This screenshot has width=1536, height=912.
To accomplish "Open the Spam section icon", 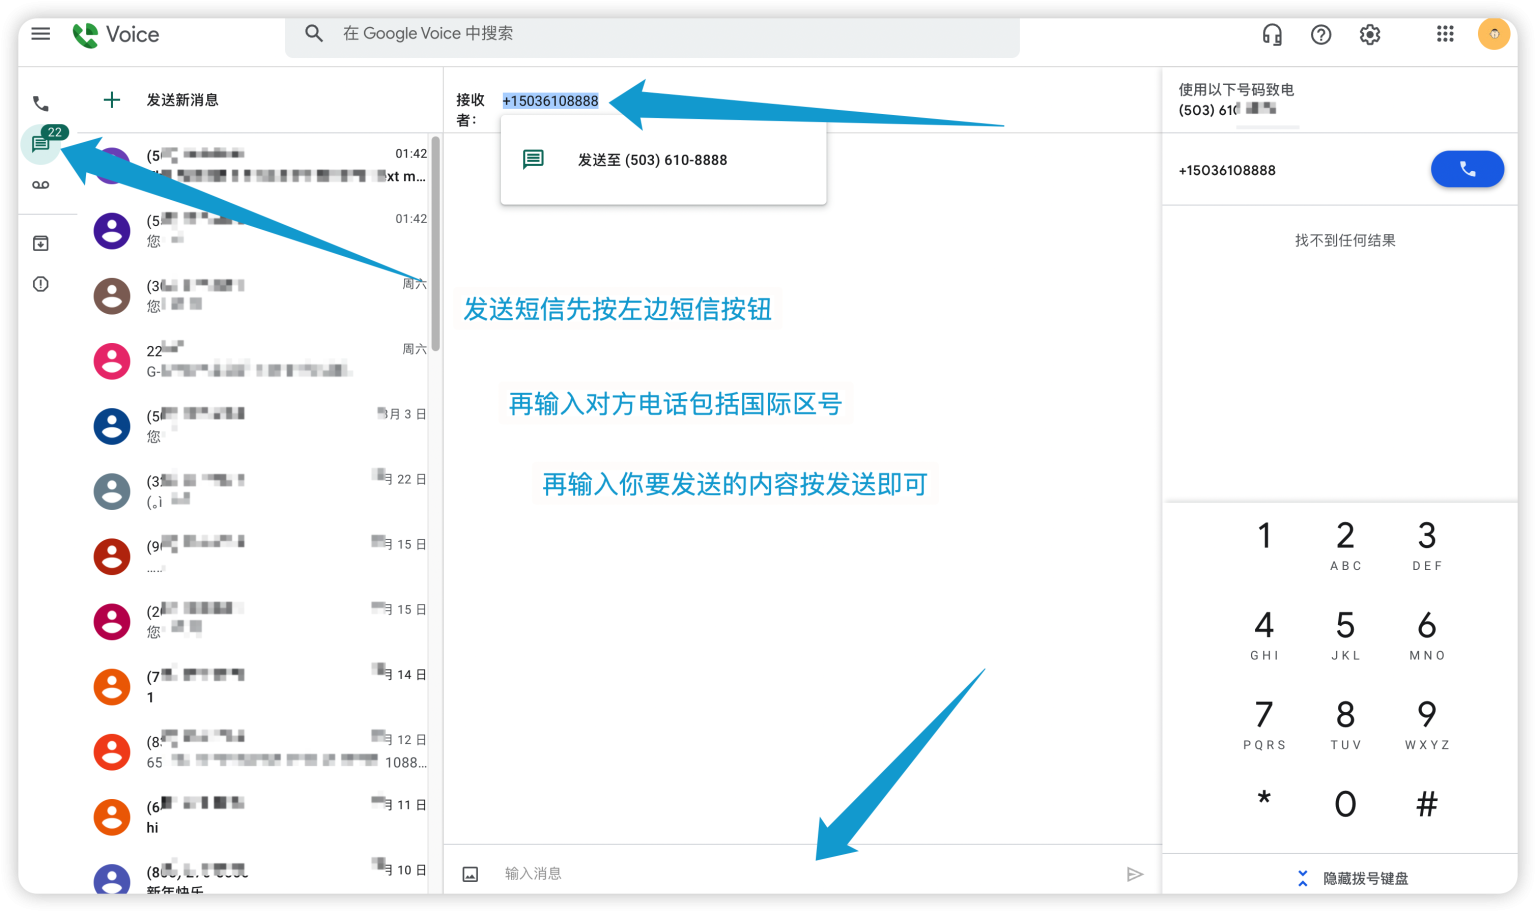I will (x=41, y=284).
